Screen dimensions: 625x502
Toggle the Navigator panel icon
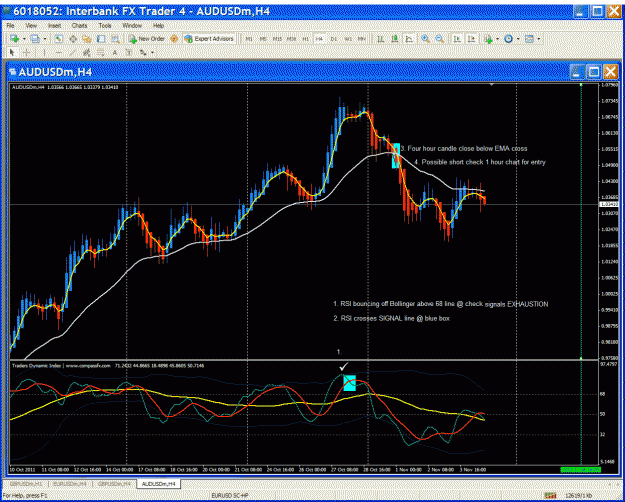pyautogui.click(x=87, y=39)
